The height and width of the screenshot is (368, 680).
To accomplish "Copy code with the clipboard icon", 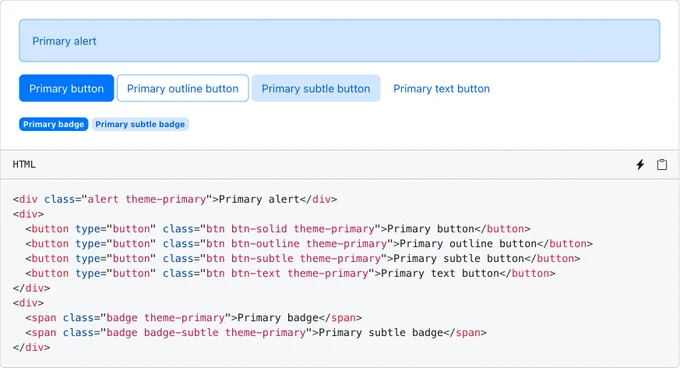I will pyautogui.click(x=662, y=164).
